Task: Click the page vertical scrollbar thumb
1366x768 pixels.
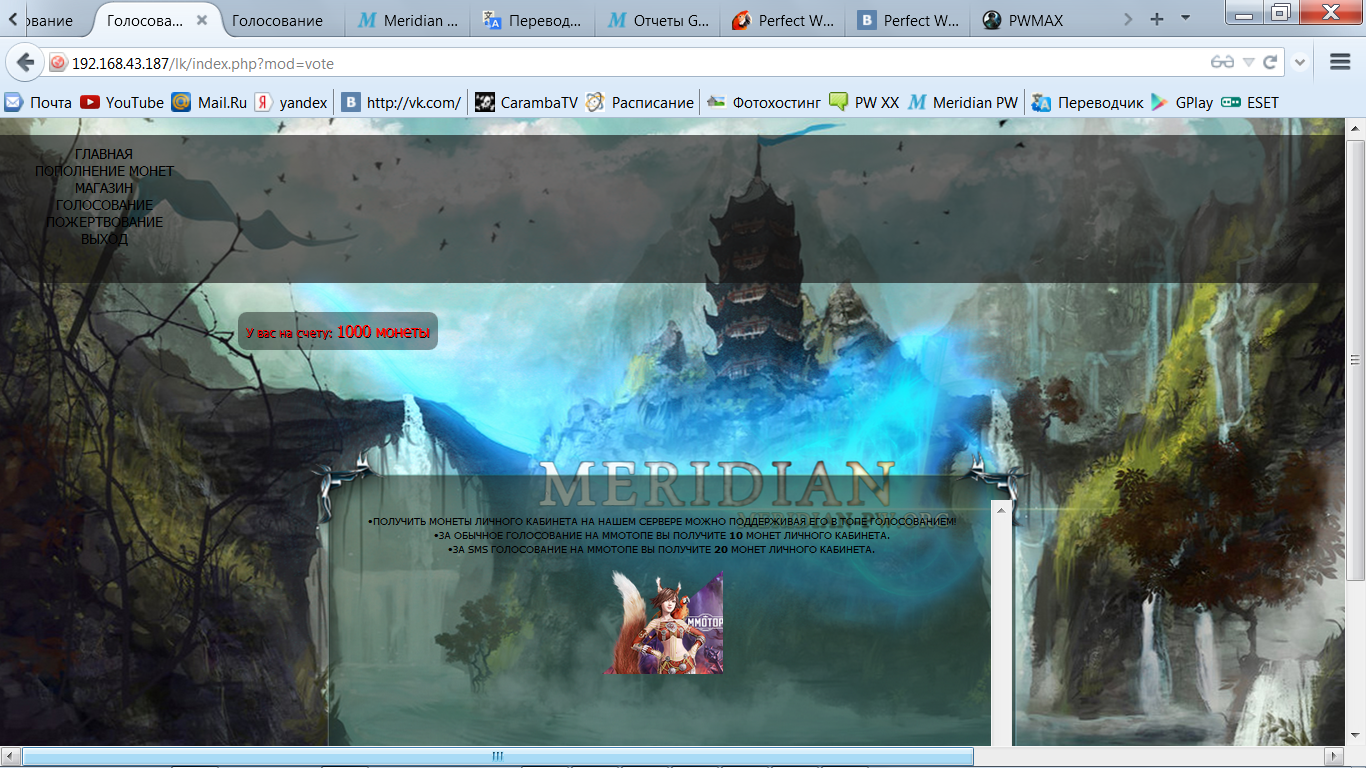Action: pyautogui.click(x=1355, y=360)
